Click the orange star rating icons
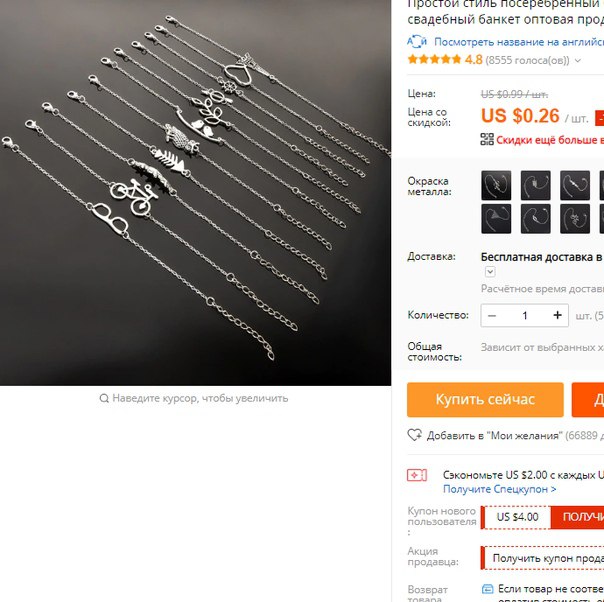Screen dimensions: 604x602 click(434, 59)
